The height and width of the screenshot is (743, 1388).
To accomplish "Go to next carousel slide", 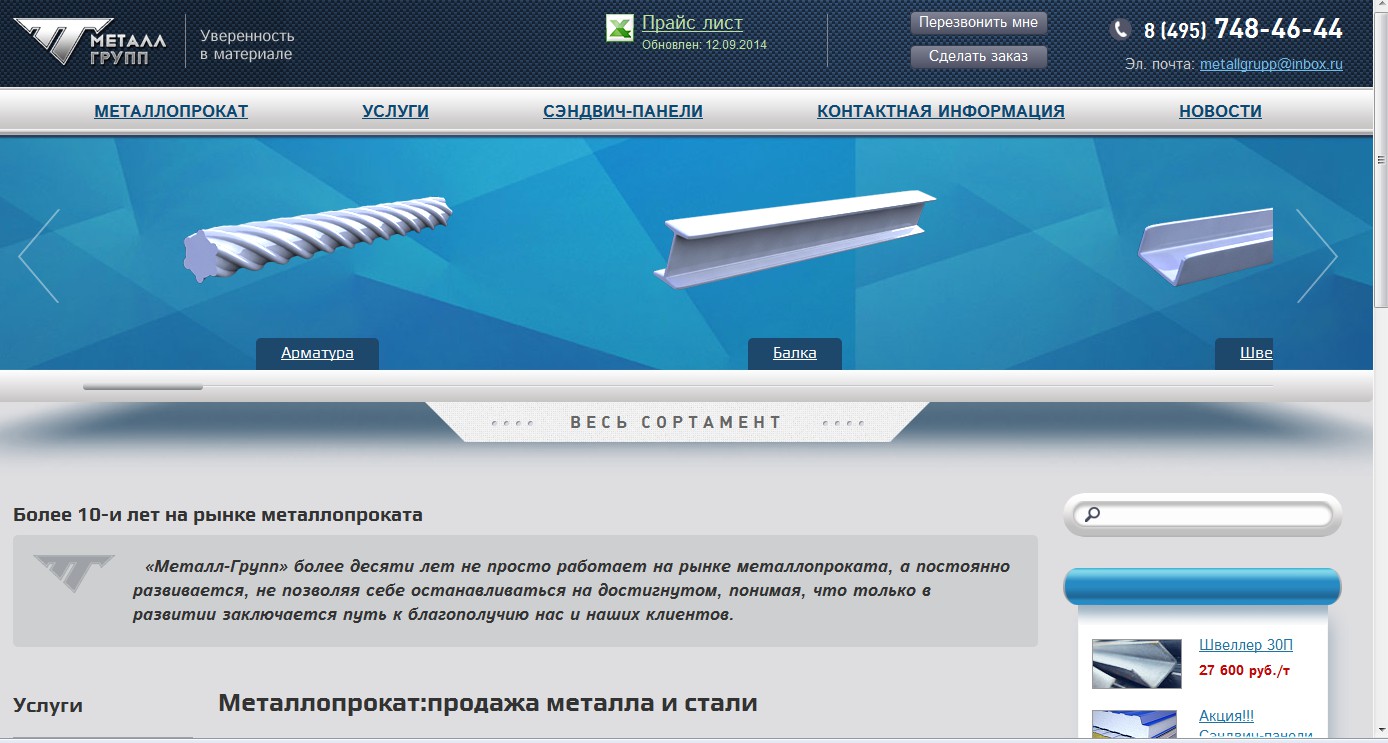I will click(1317, 256).
